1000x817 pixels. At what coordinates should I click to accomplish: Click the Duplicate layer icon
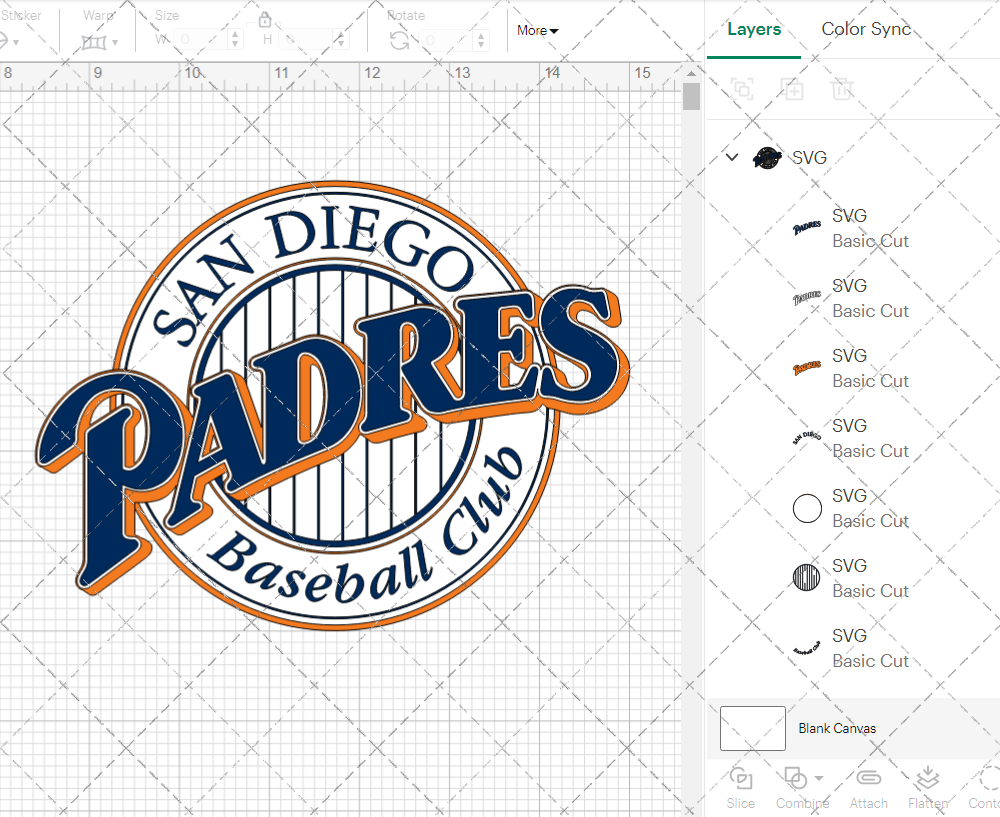click(792, 89)
